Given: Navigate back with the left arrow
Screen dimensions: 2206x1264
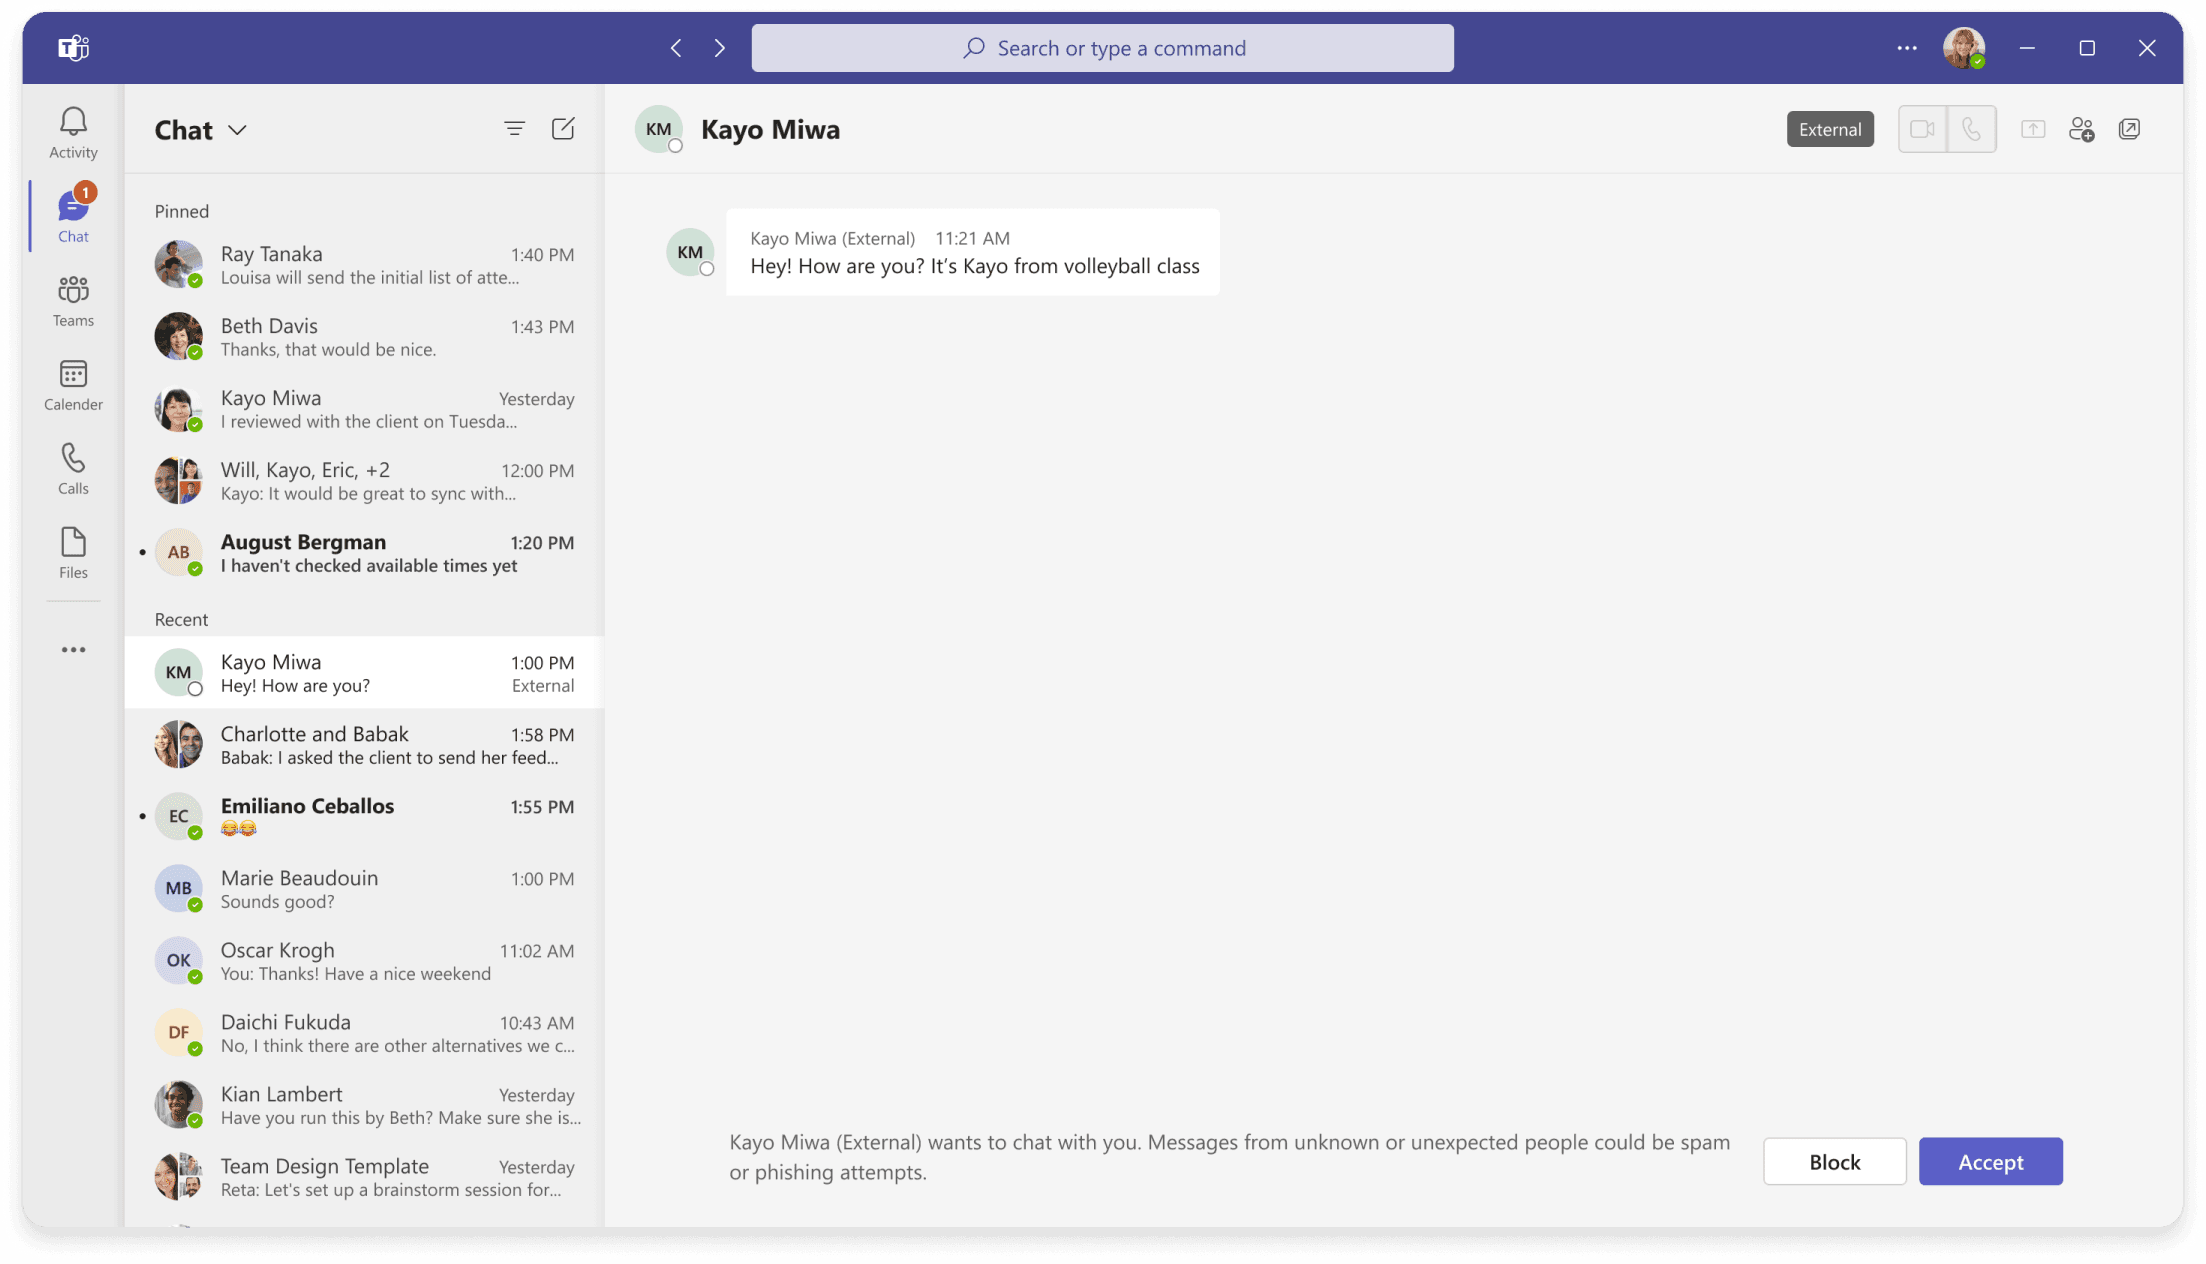Looking at the screenshot, I should click(677, 48).
